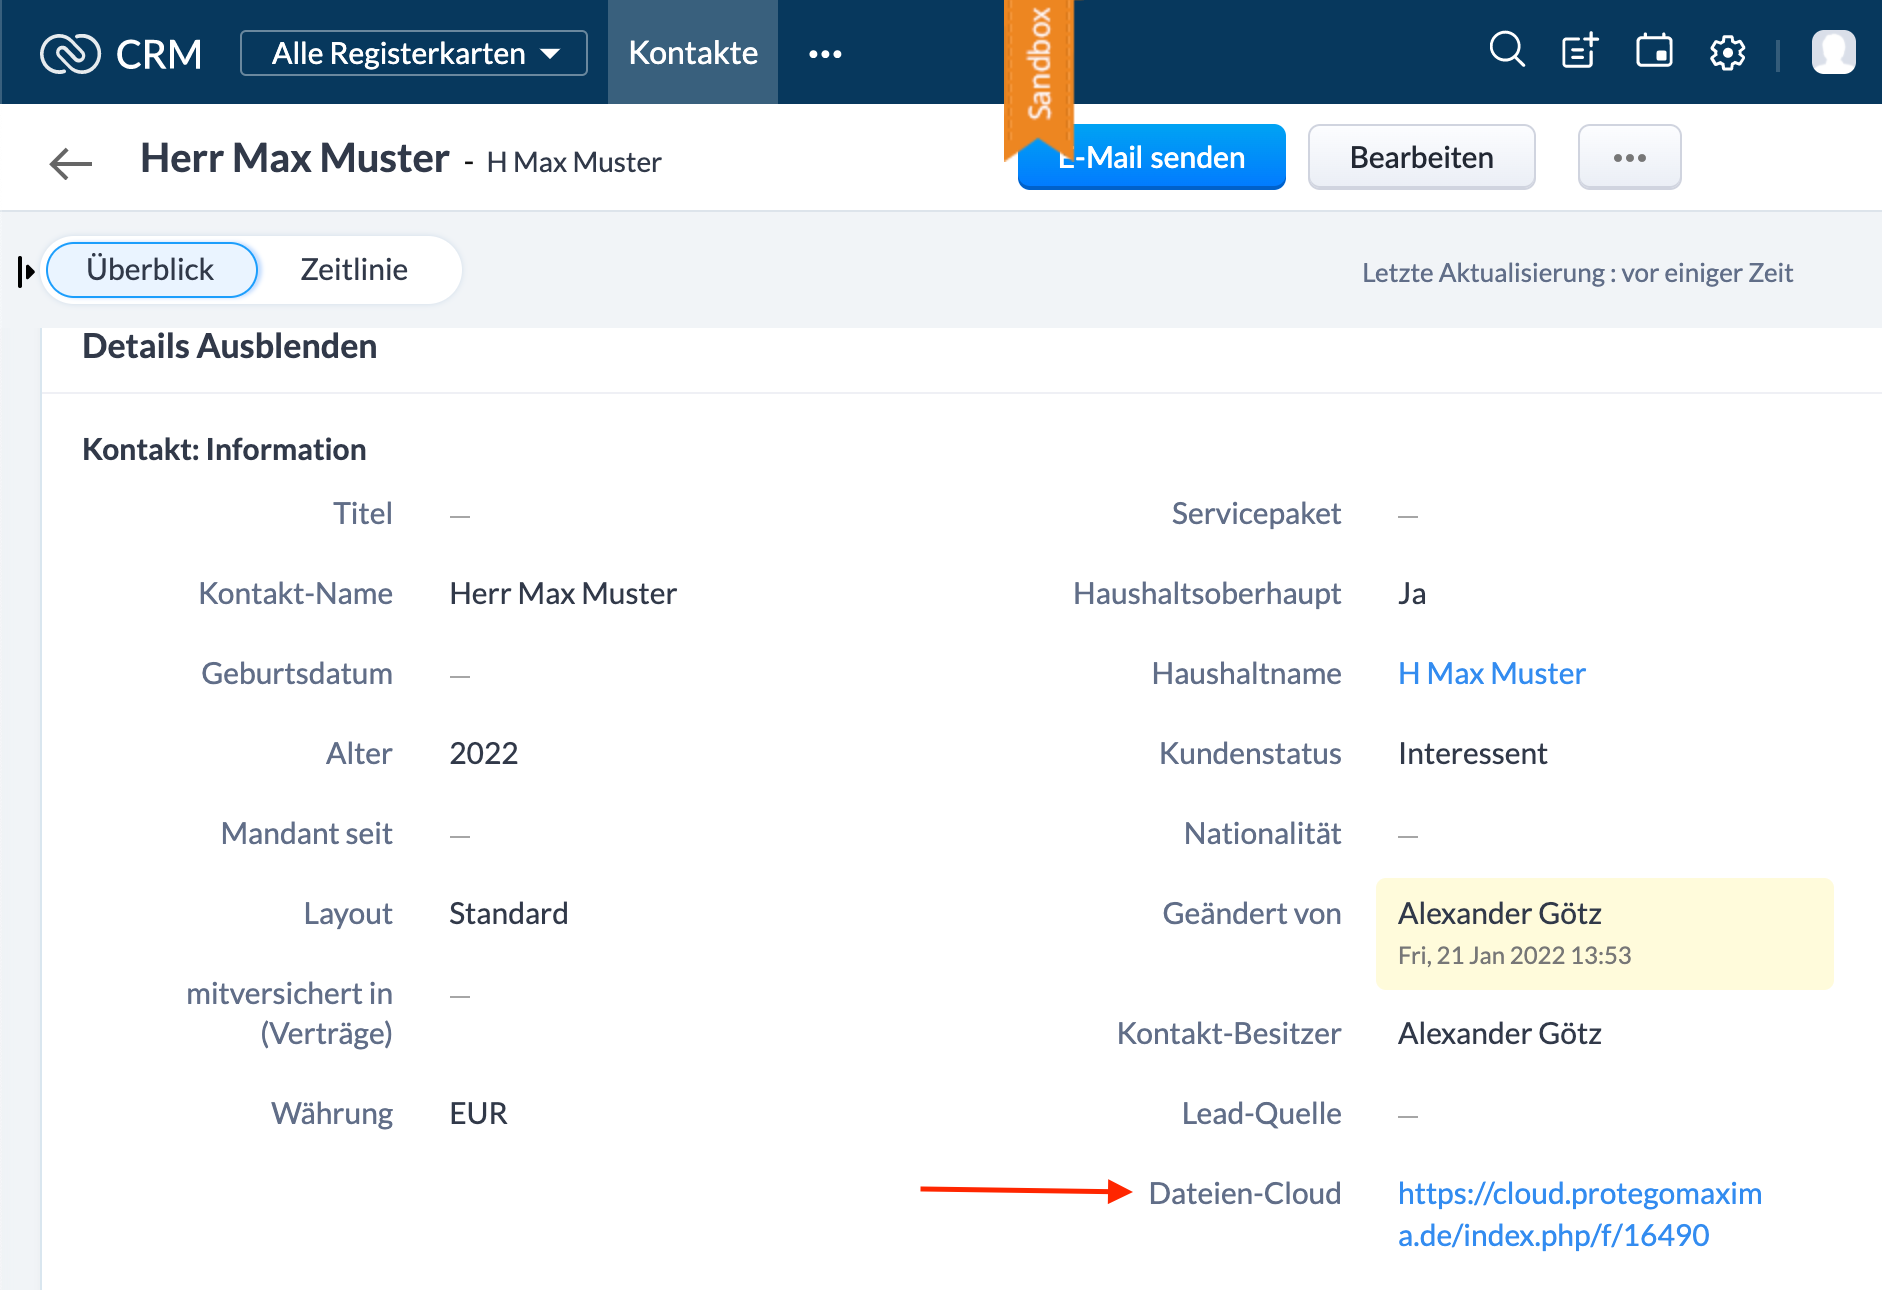Go back using the left arrow

(71, 162)
